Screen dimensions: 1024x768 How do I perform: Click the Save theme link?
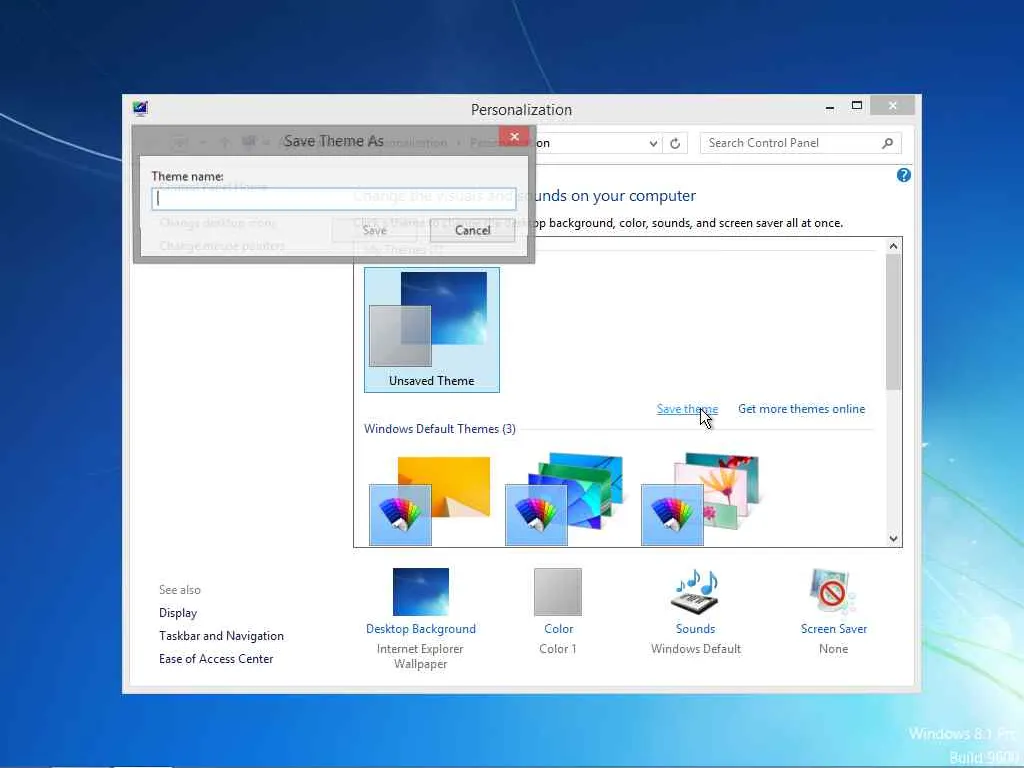[687, 409]
